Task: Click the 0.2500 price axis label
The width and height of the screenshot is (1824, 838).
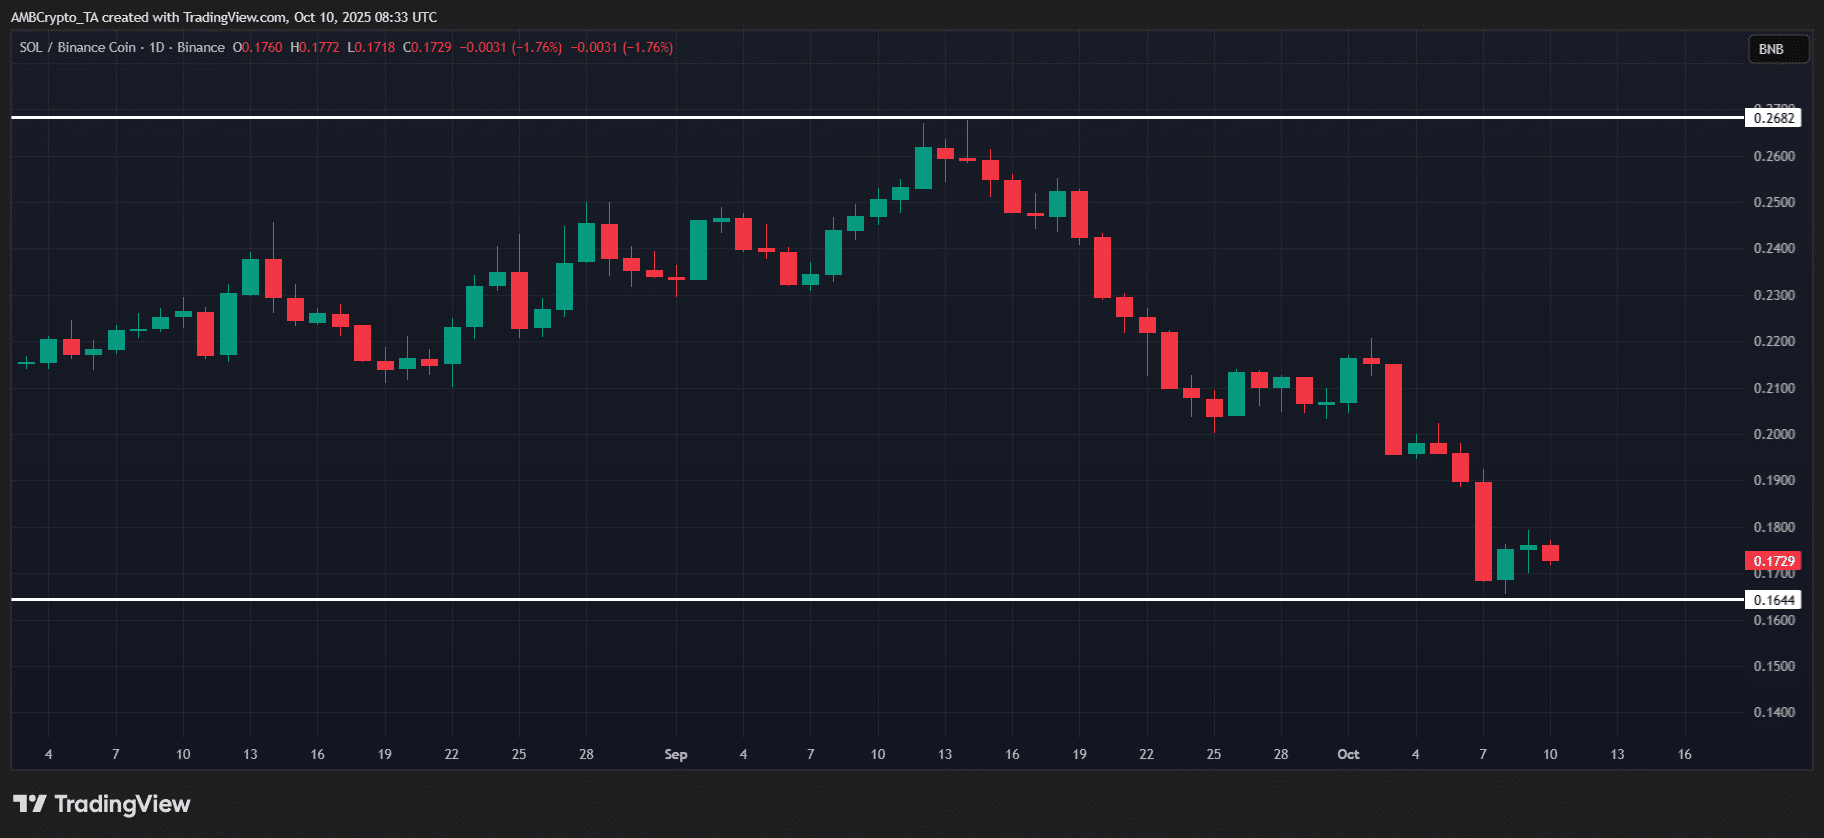Action: (1774, 202)
